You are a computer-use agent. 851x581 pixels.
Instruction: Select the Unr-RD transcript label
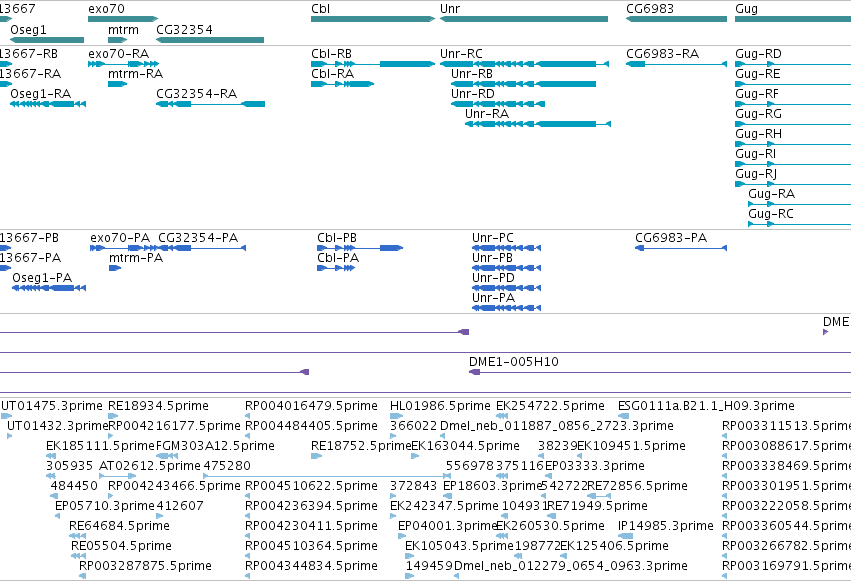tap(473, 94)
